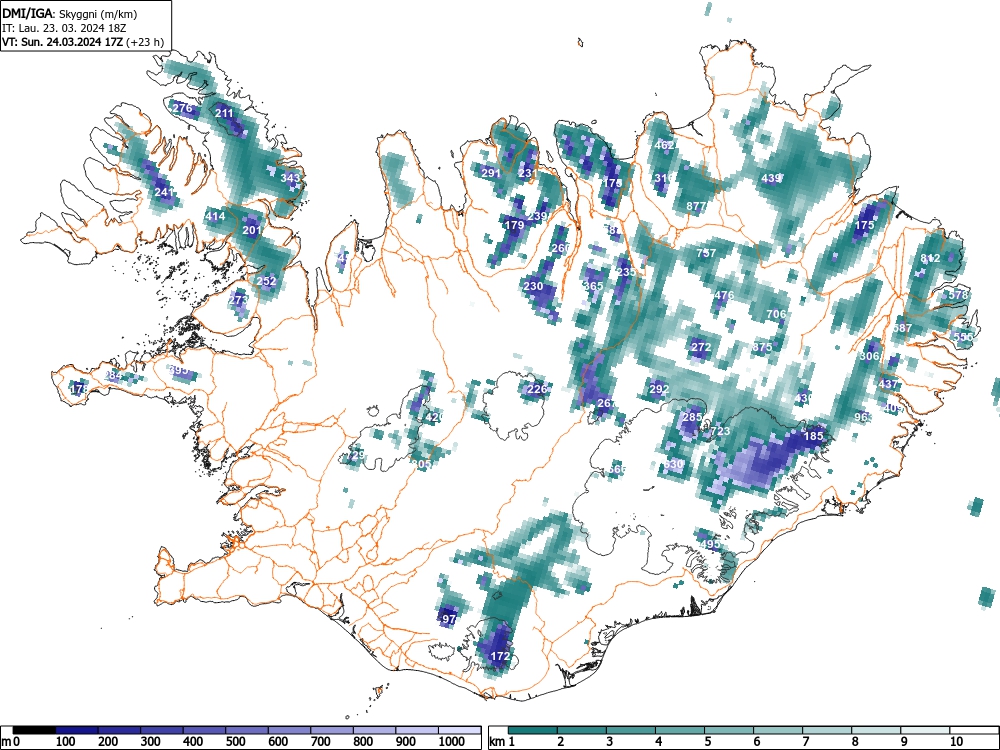This screenshot has width=1000, height=750.
Task: Click the km-scale swatch between 5 and 6
Action: tap(729, 730)
